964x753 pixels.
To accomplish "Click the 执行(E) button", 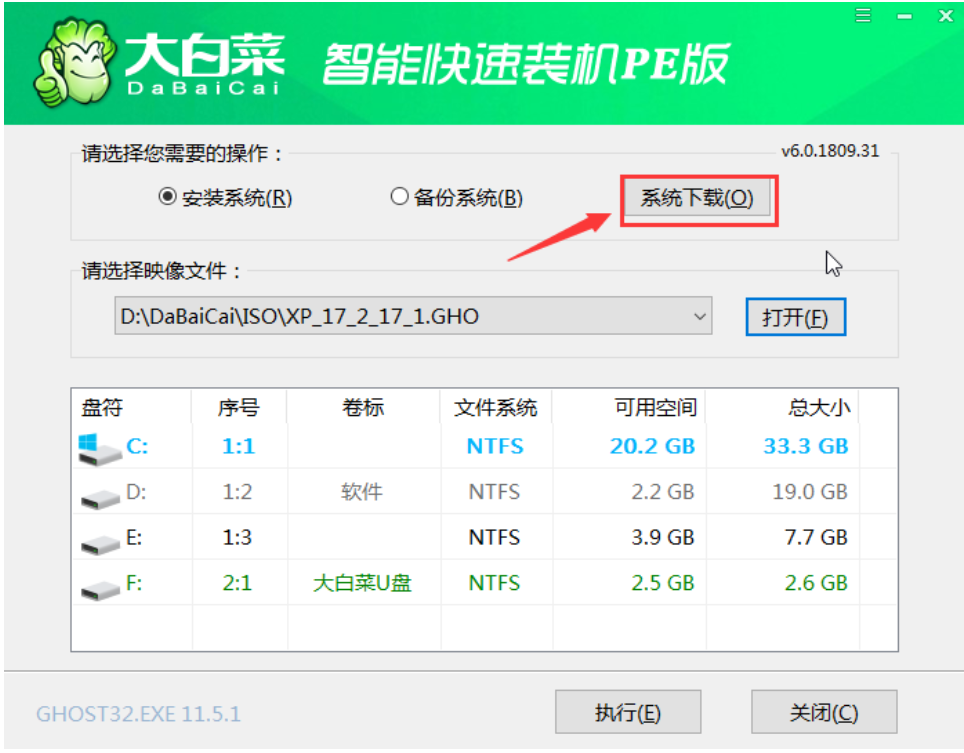I will [628, 712].
